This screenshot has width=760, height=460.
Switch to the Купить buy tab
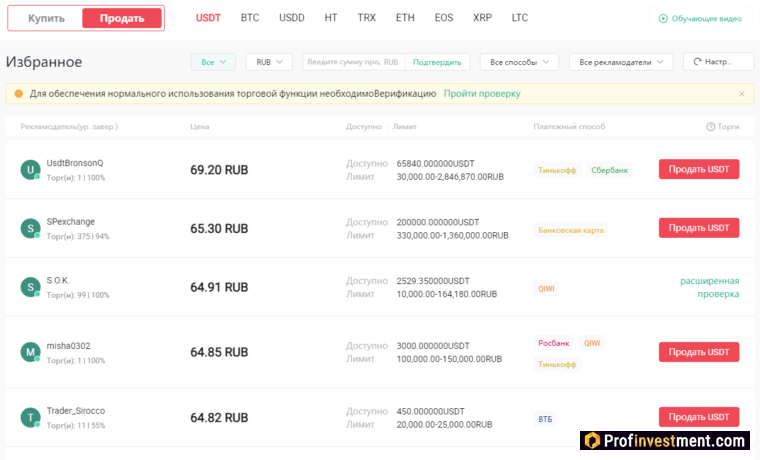(46, 18)
